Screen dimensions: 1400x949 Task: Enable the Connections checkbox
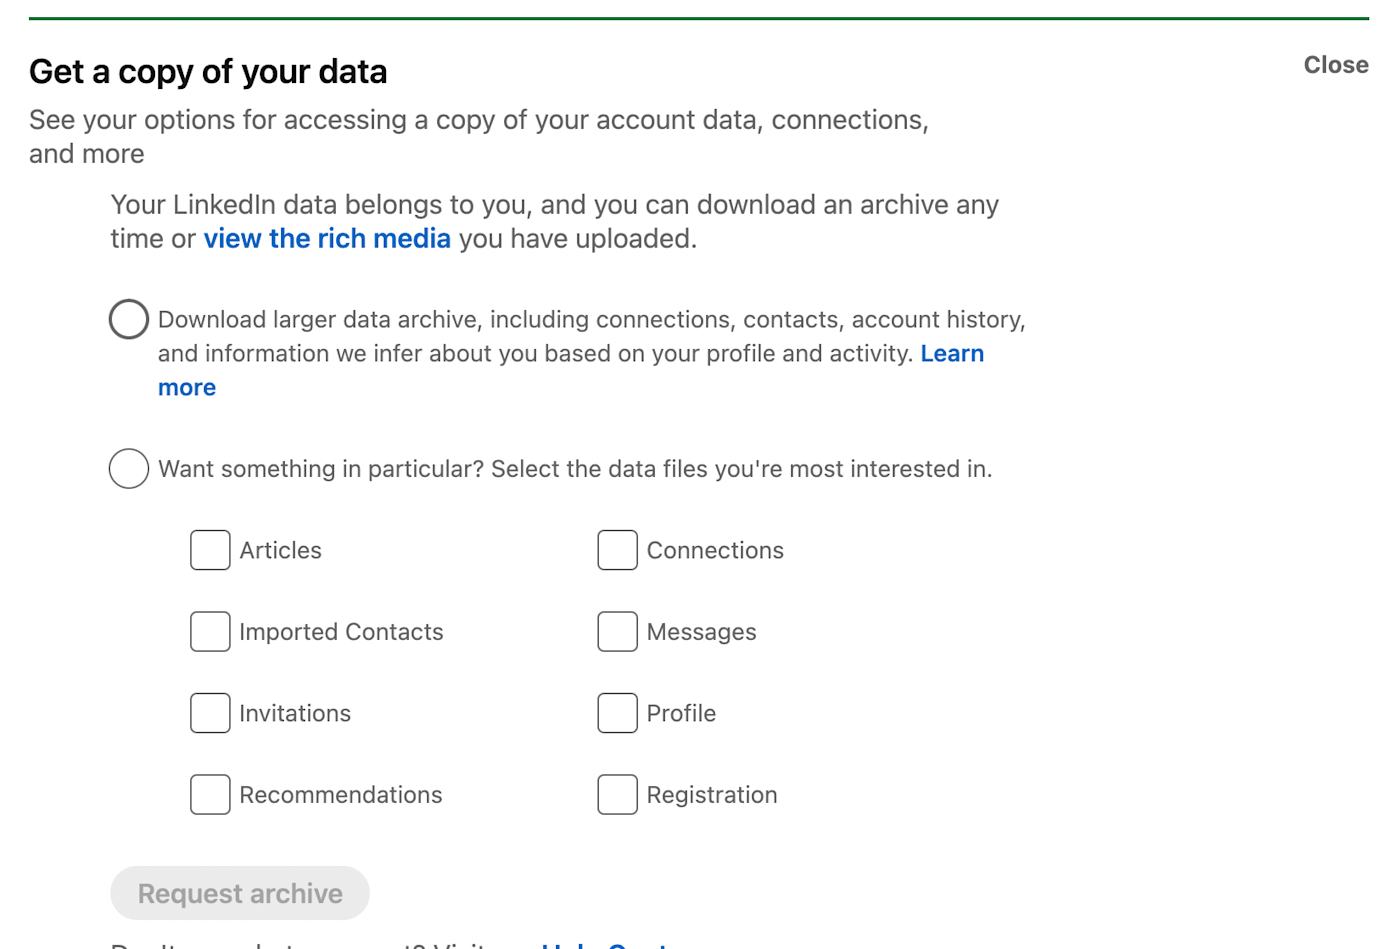pos(617,550)
